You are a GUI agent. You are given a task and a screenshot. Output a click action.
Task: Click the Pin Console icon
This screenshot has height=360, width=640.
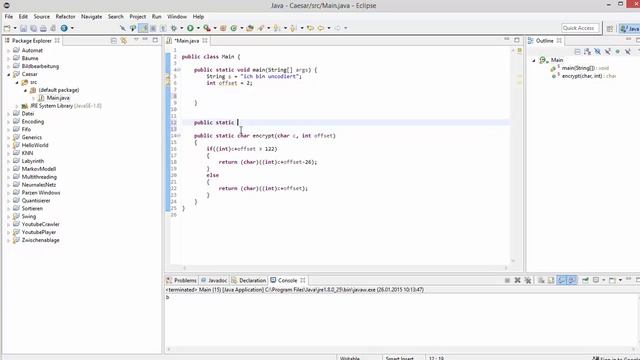pyautogui.click(x=585, y=280)
